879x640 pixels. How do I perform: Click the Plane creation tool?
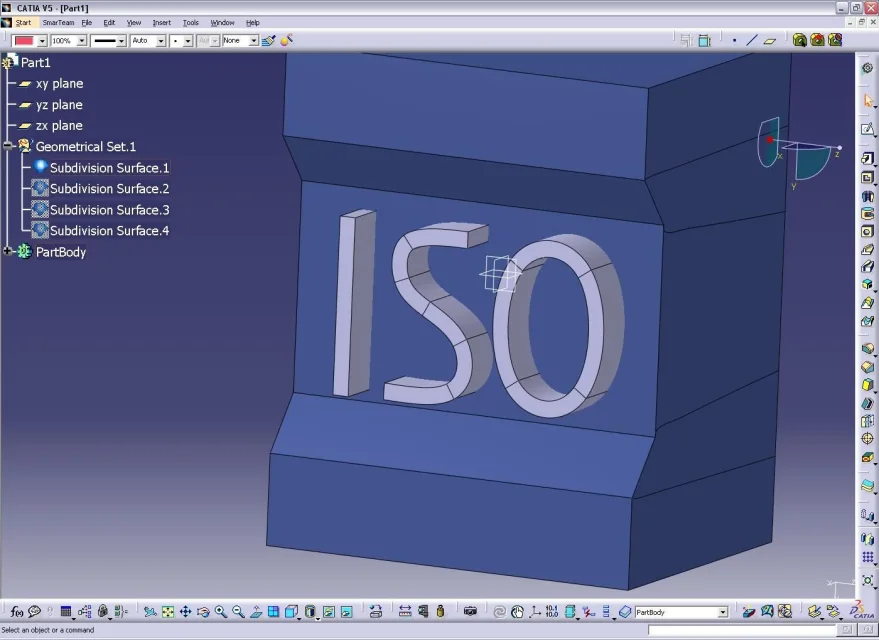[x=770, y=40]
